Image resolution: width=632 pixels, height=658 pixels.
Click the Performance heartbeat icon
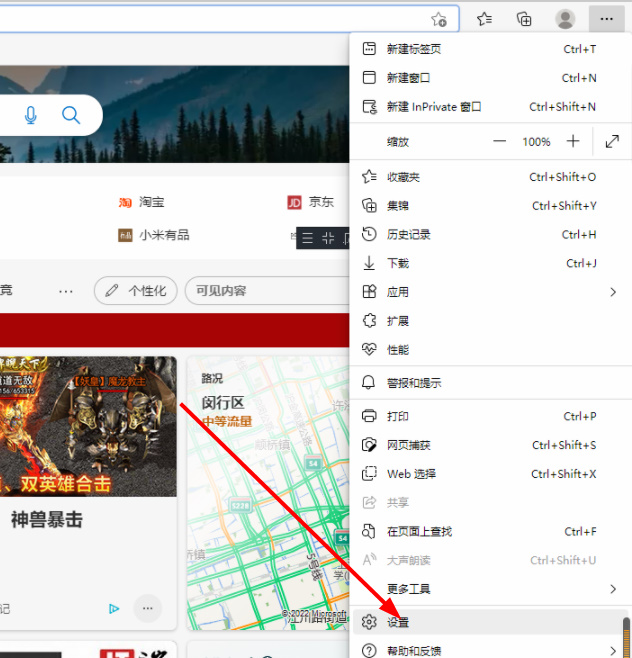click(369, 349)
